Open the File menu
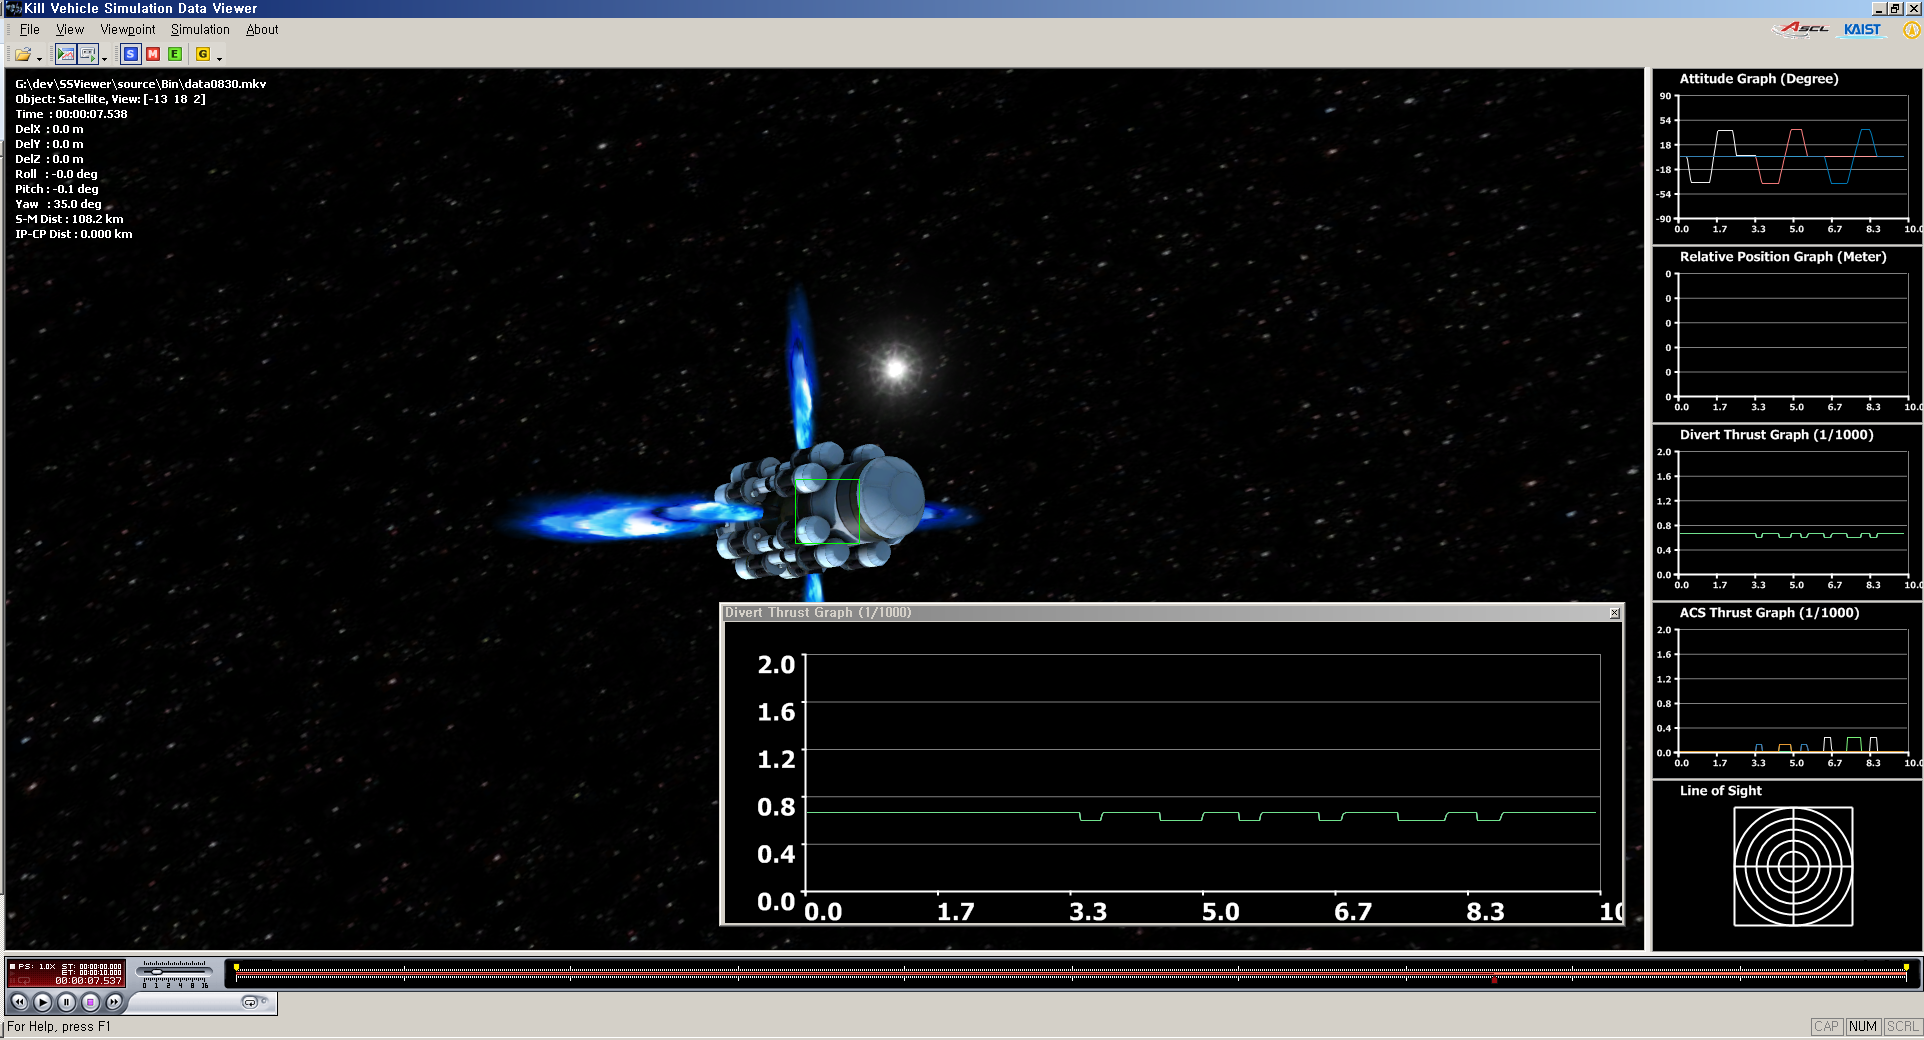This screenshot has height=1040, width=1924. coord(29,29)
